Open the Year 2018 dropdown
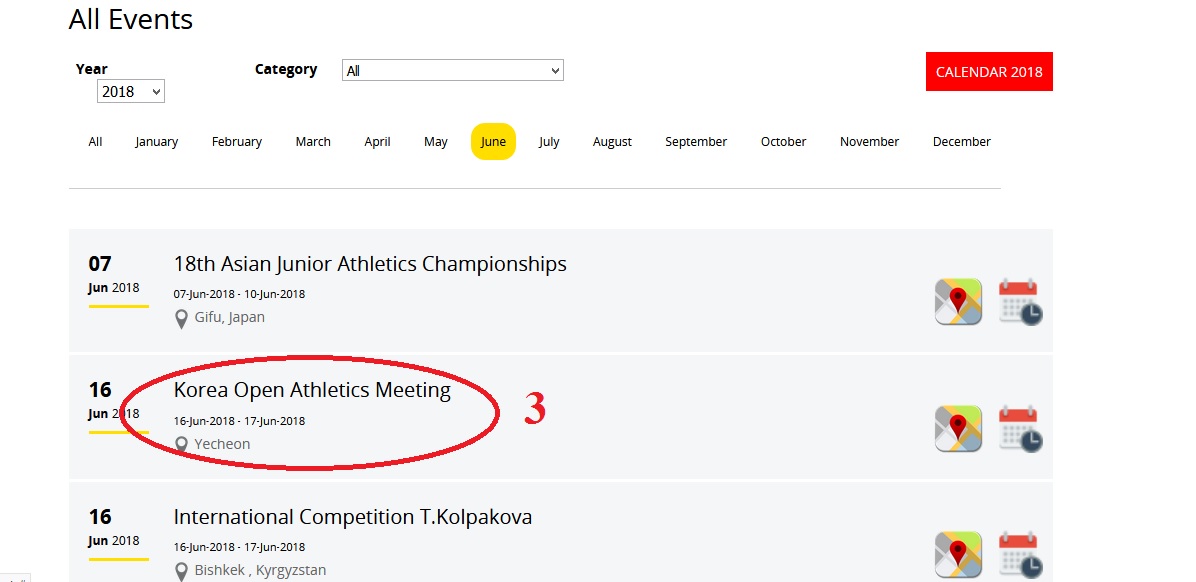This screenshot has height=582, width=1196. click(131, 92)
